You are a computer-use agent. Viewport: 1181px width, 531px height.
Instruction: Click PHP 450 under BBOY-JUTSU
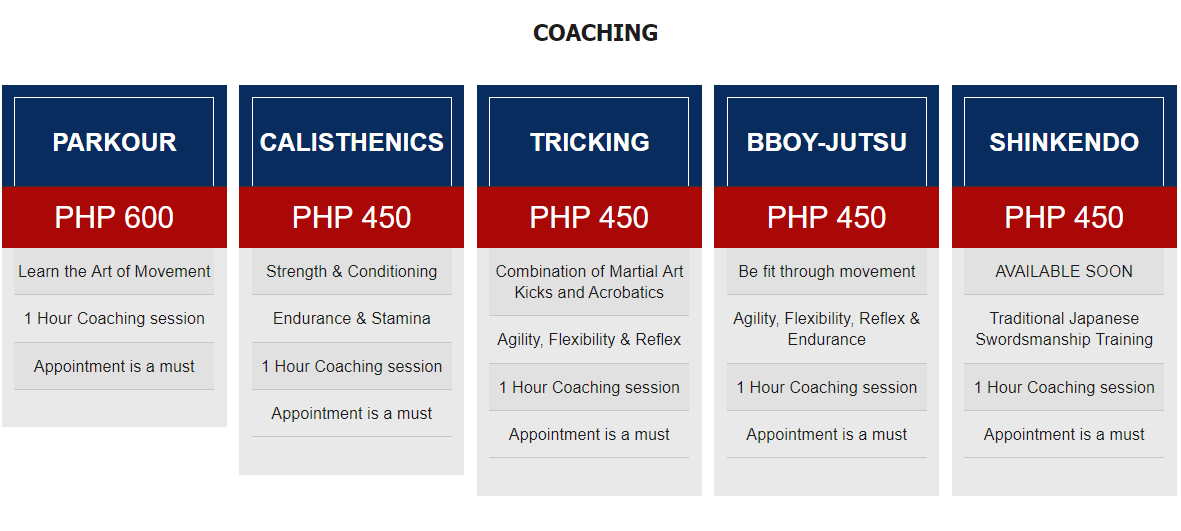[826, 217]
